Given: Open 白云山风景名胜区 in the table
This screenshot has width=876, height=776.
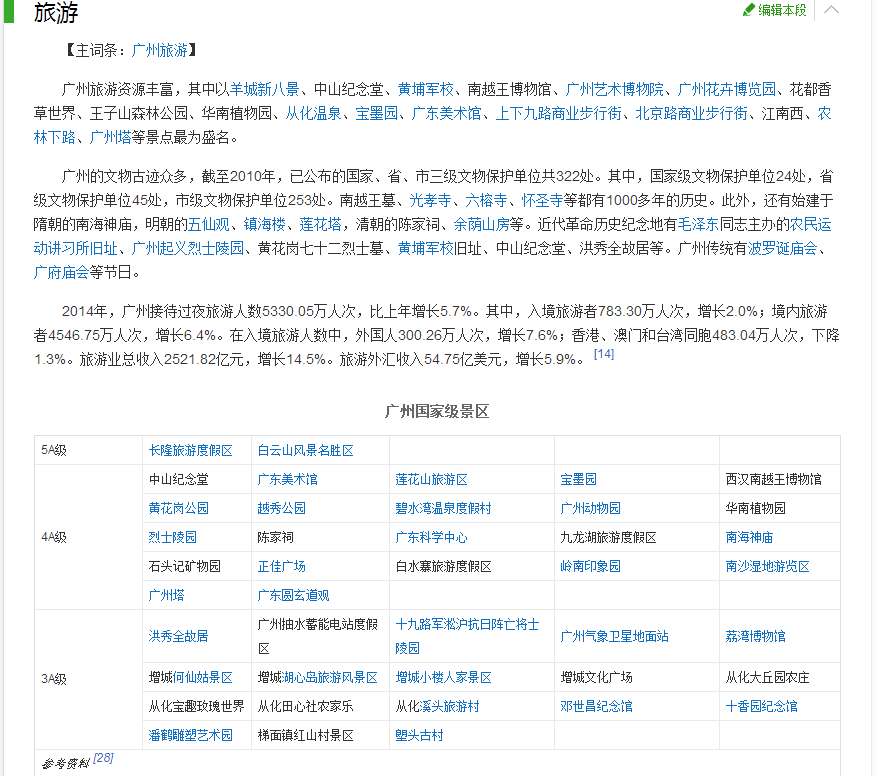Looking at the screenshot, I should pos(306,451).
